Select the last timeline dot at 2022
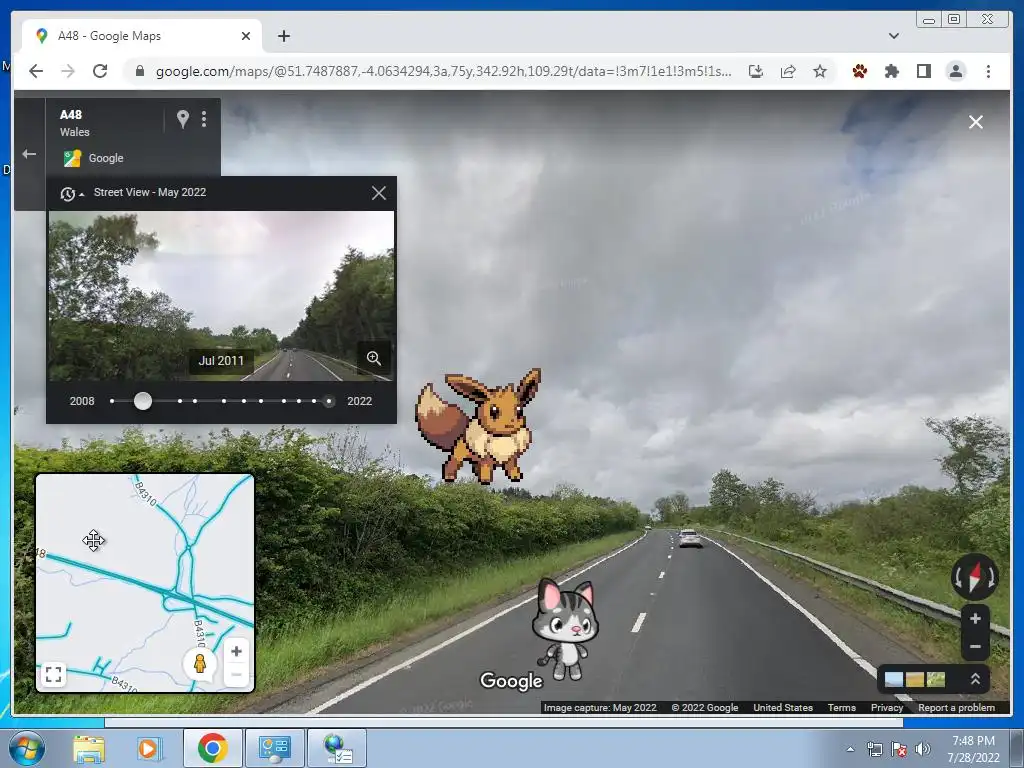The height and width of the screenshot is (768, 1024). tap(328, 401)
